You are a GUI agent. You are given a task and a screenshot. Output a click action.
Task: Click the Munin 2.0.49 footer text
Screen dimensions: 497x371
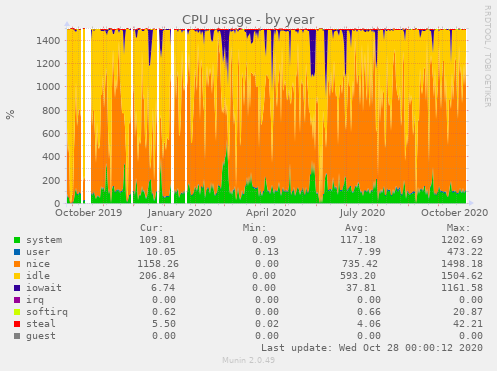(x=248, y=360)
